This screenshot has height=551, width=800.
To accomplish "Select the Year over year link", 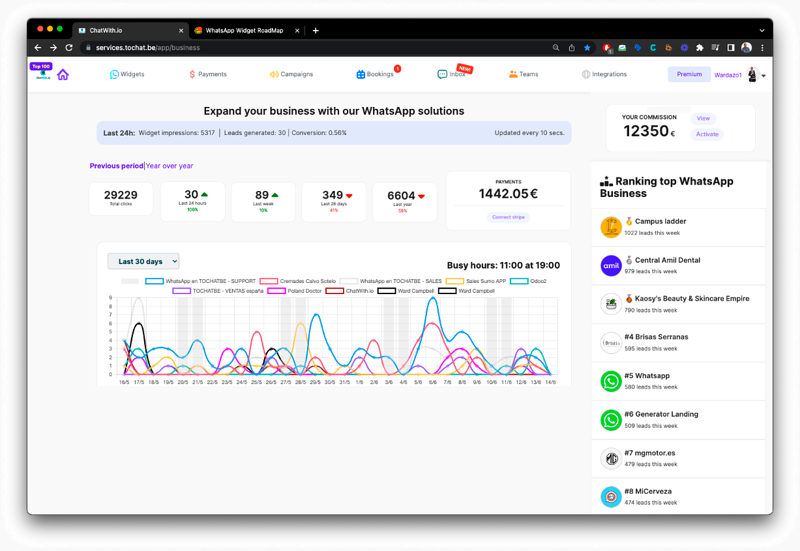I will point(170,166).
